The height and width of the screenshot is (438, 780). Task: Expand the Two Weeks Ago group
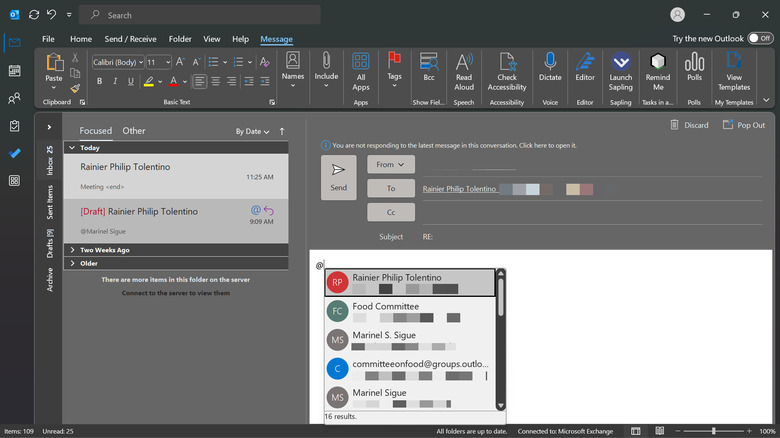point(73,250)
